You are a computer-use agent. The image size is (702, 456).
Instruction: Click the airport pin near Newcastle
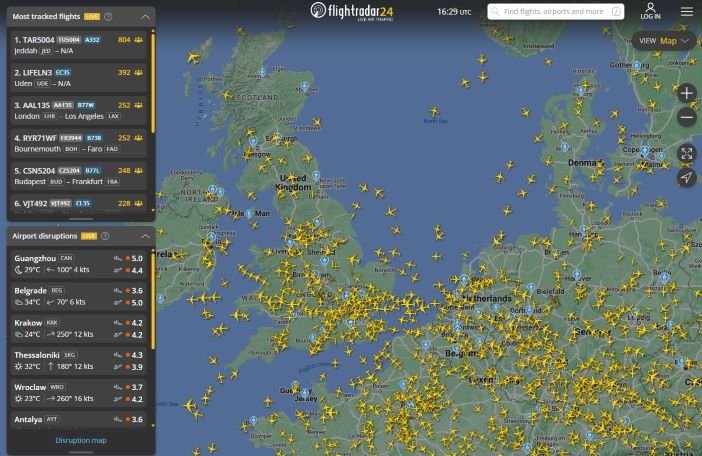point(316,175)
